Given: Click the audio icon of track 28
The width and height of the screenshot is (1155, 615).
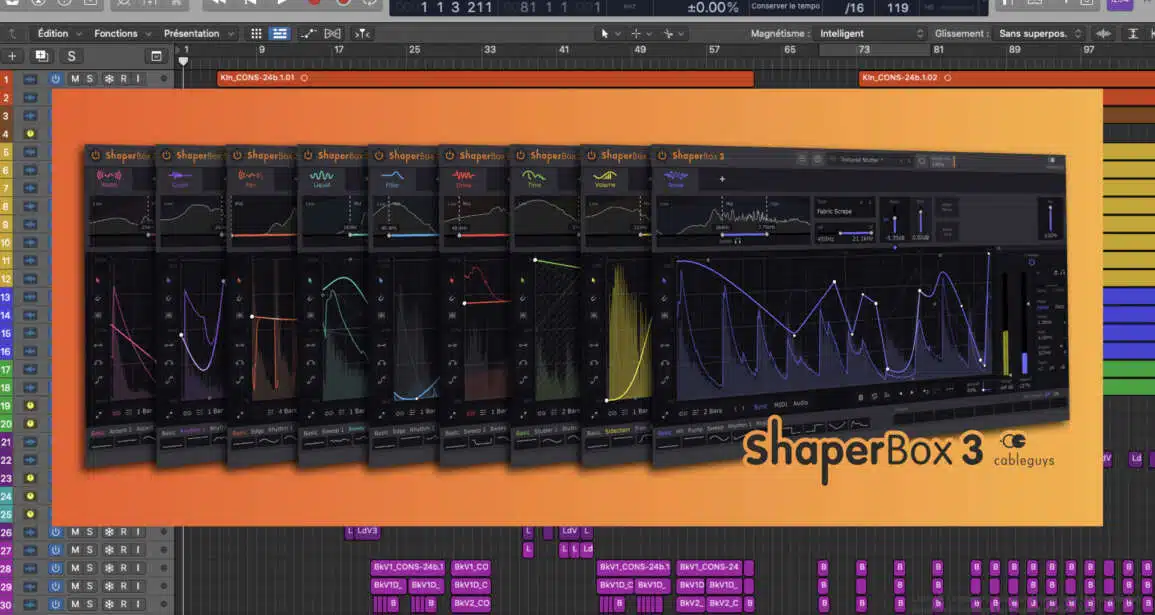Looking at the screenshot, I should (30, 568).
